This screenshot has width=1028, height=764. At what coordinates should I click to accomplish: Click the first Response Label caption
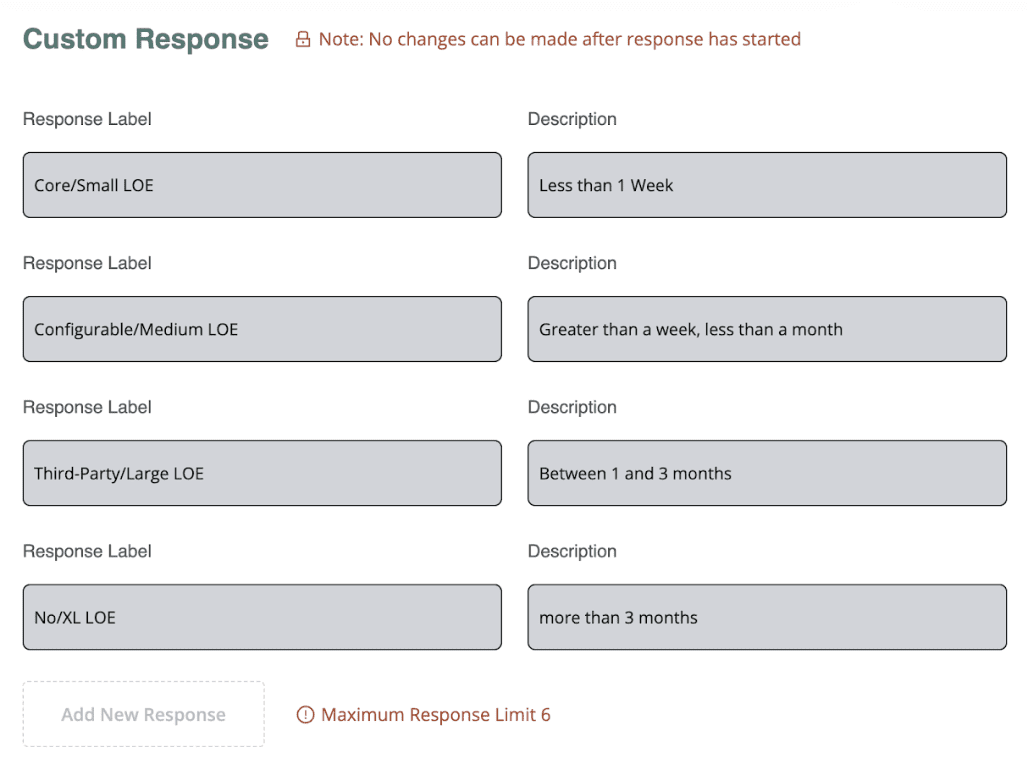tap(87, 119)
